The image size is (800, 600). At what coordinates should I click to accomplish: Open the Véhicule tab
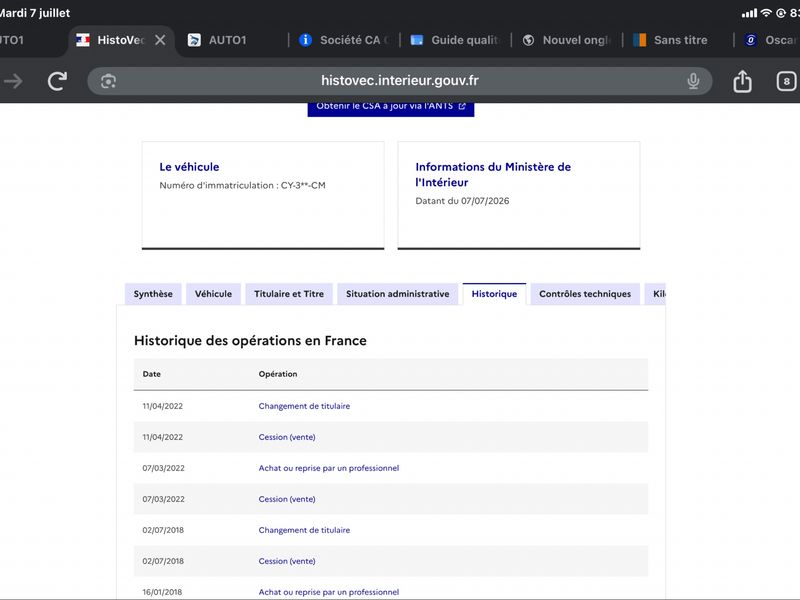213,294
